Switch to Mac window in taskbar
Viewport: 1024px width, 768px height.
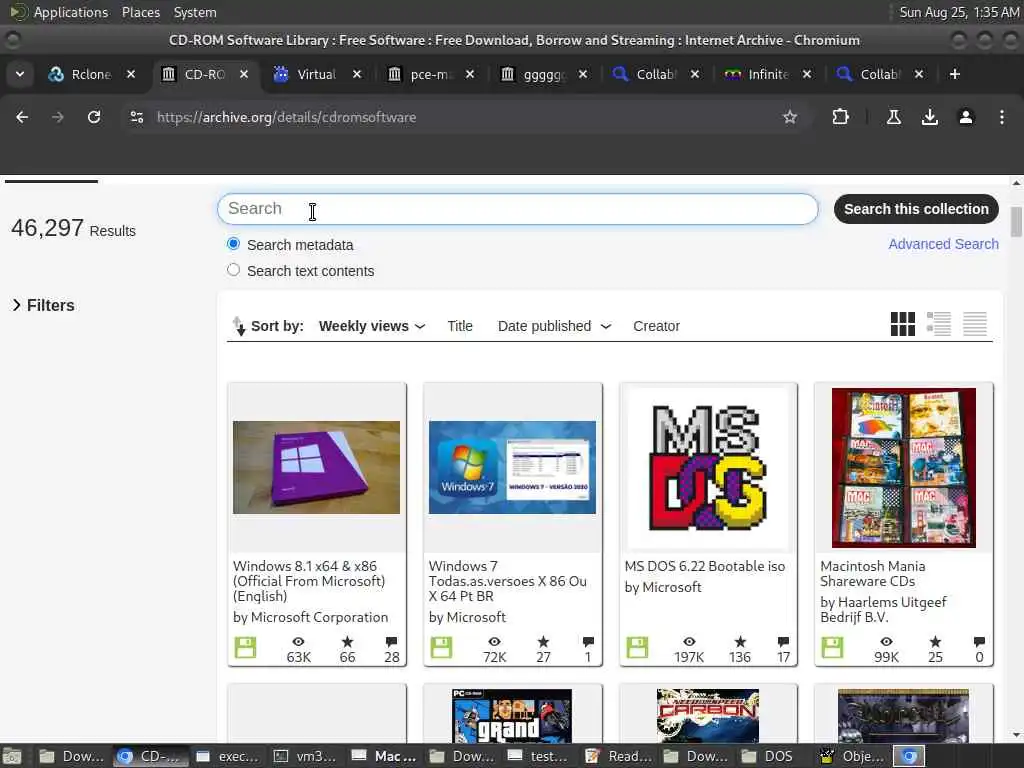point(385,756)
